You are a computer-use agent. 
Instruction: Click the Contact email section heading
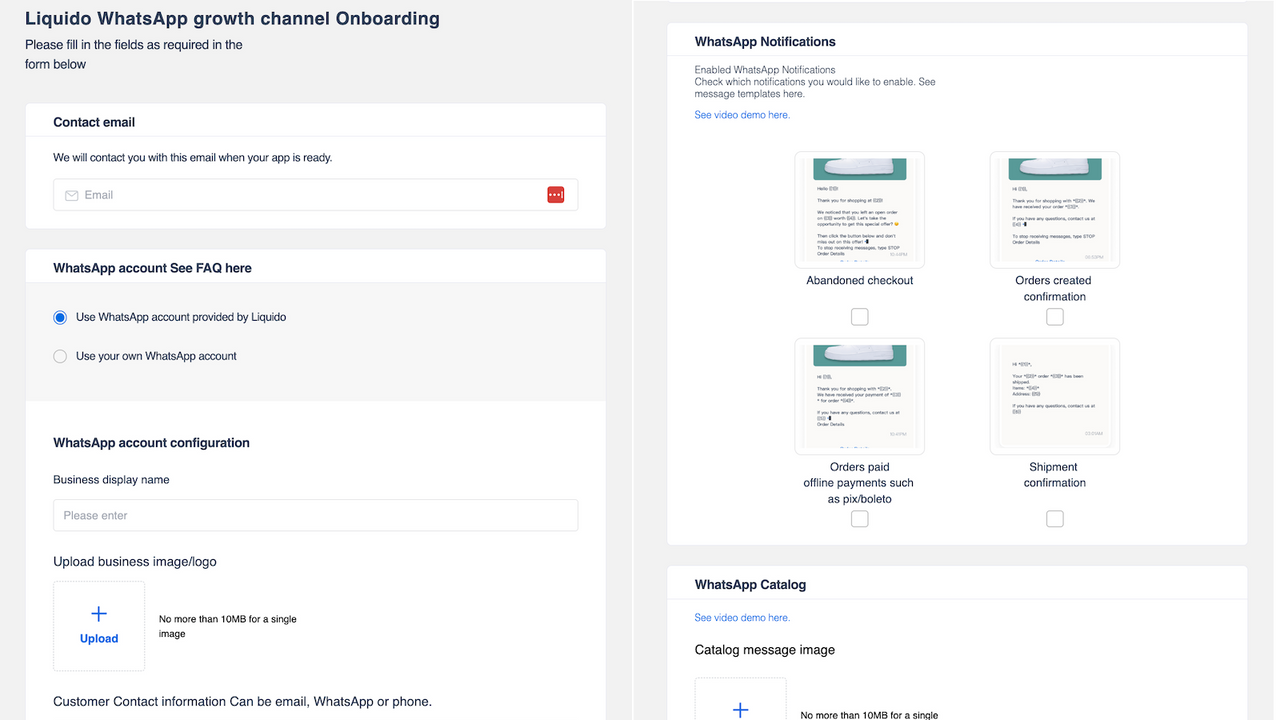(x=94, y=122)
